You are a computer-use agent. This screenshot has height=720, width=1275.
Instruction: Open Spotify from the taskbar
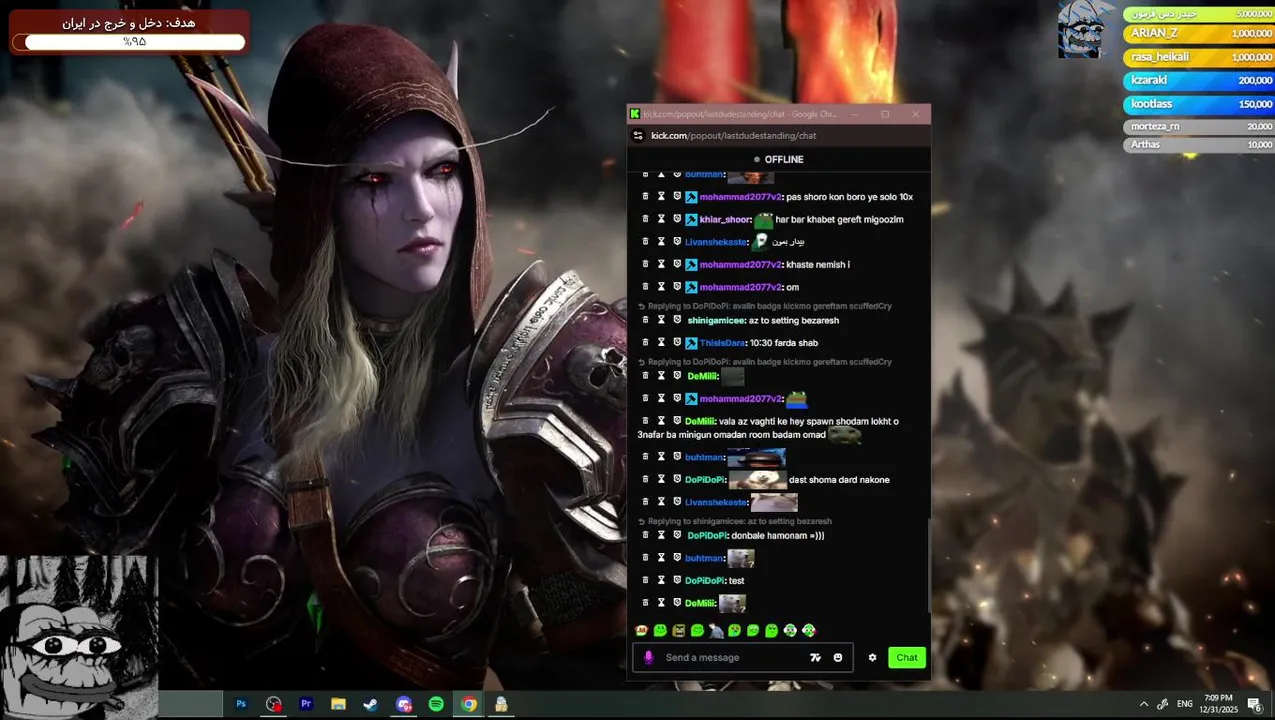[436, 704]
